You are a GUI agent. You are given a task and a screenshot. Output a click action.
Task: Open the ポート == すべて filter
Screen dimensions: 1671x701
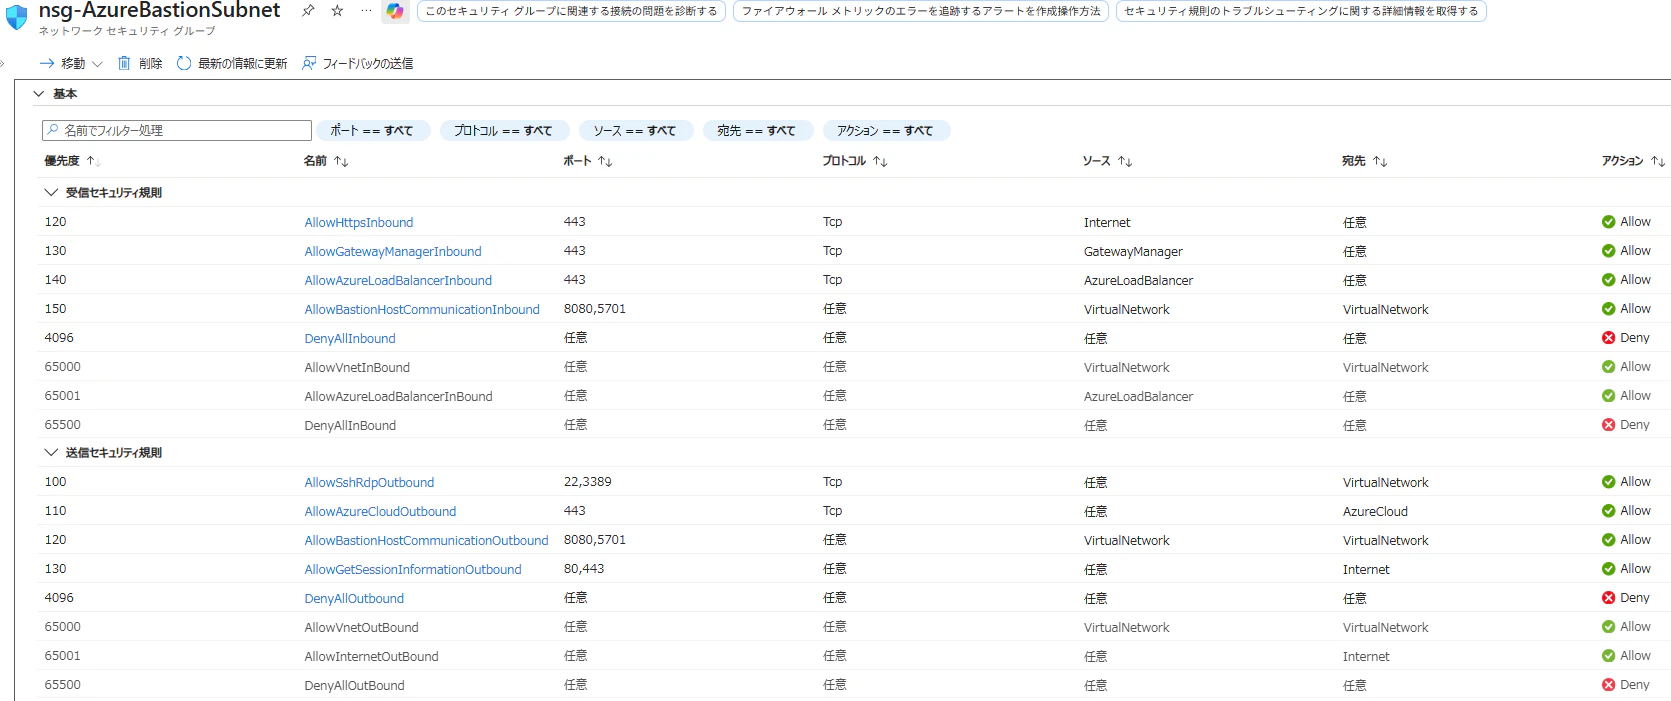tap(372, 131)
